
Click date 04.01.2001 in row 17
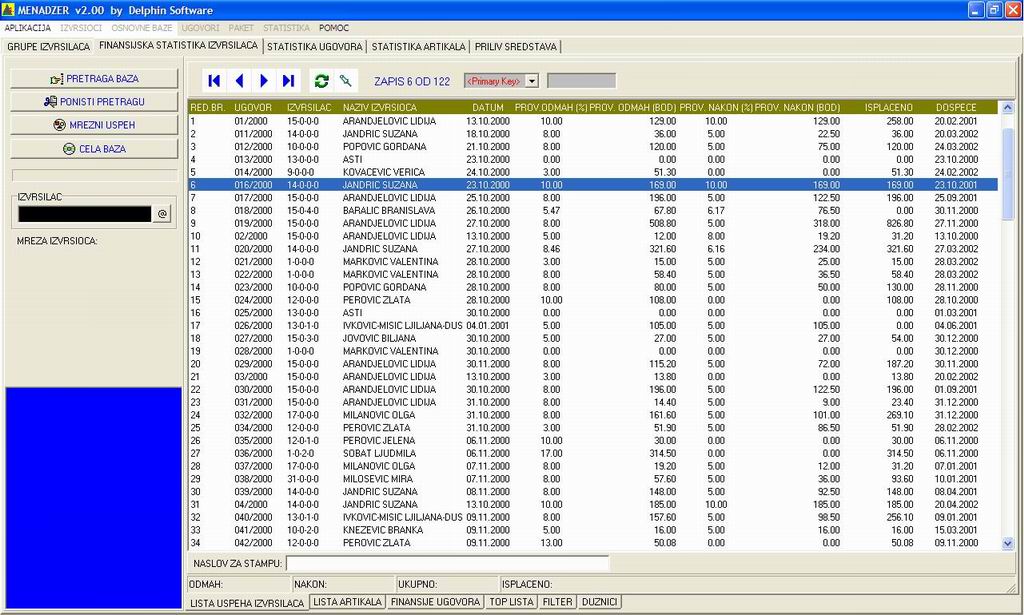[x=488, y=326]
